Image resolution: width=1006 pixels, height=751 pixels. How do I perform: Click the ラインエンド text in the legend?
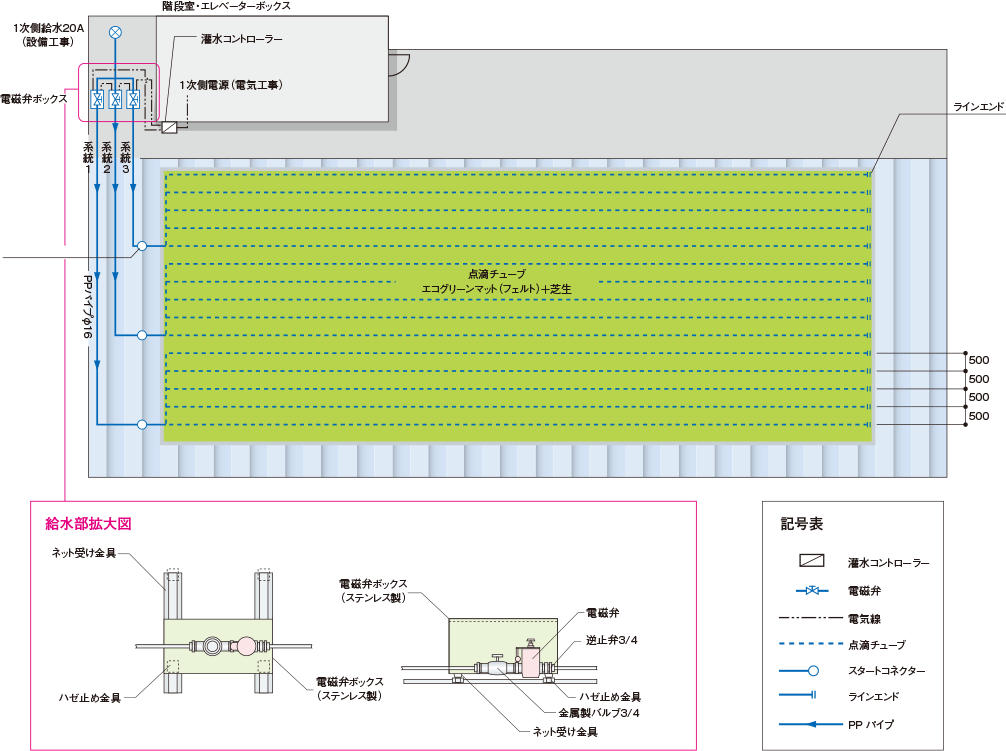pyautogui.click(x=873, y=696)
